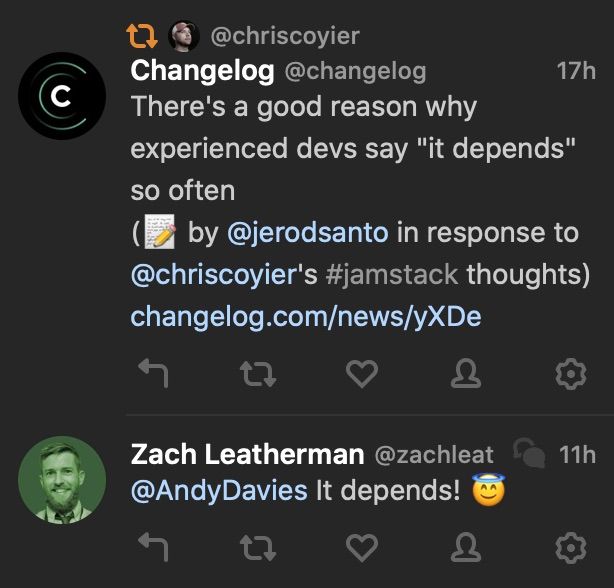Open gear menu on Zach Leatherman's tweet

pos(569,547)
